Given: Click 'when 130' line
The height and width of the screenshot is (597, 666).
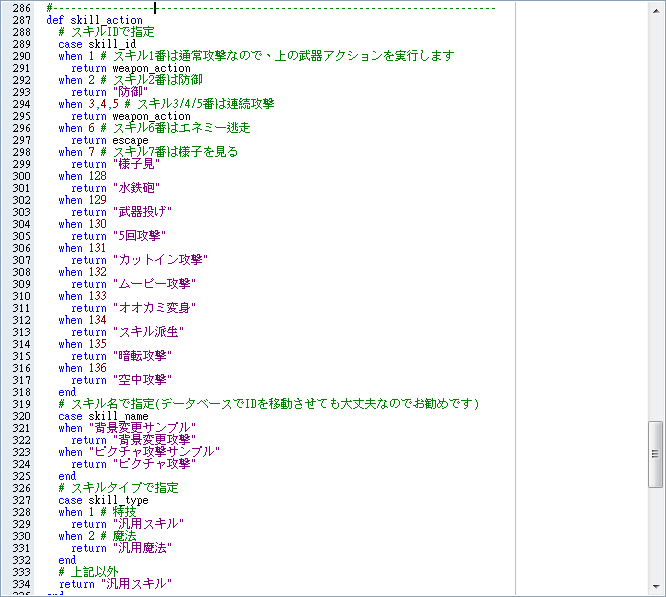Looking at the screenshot, I should (82, 224).
